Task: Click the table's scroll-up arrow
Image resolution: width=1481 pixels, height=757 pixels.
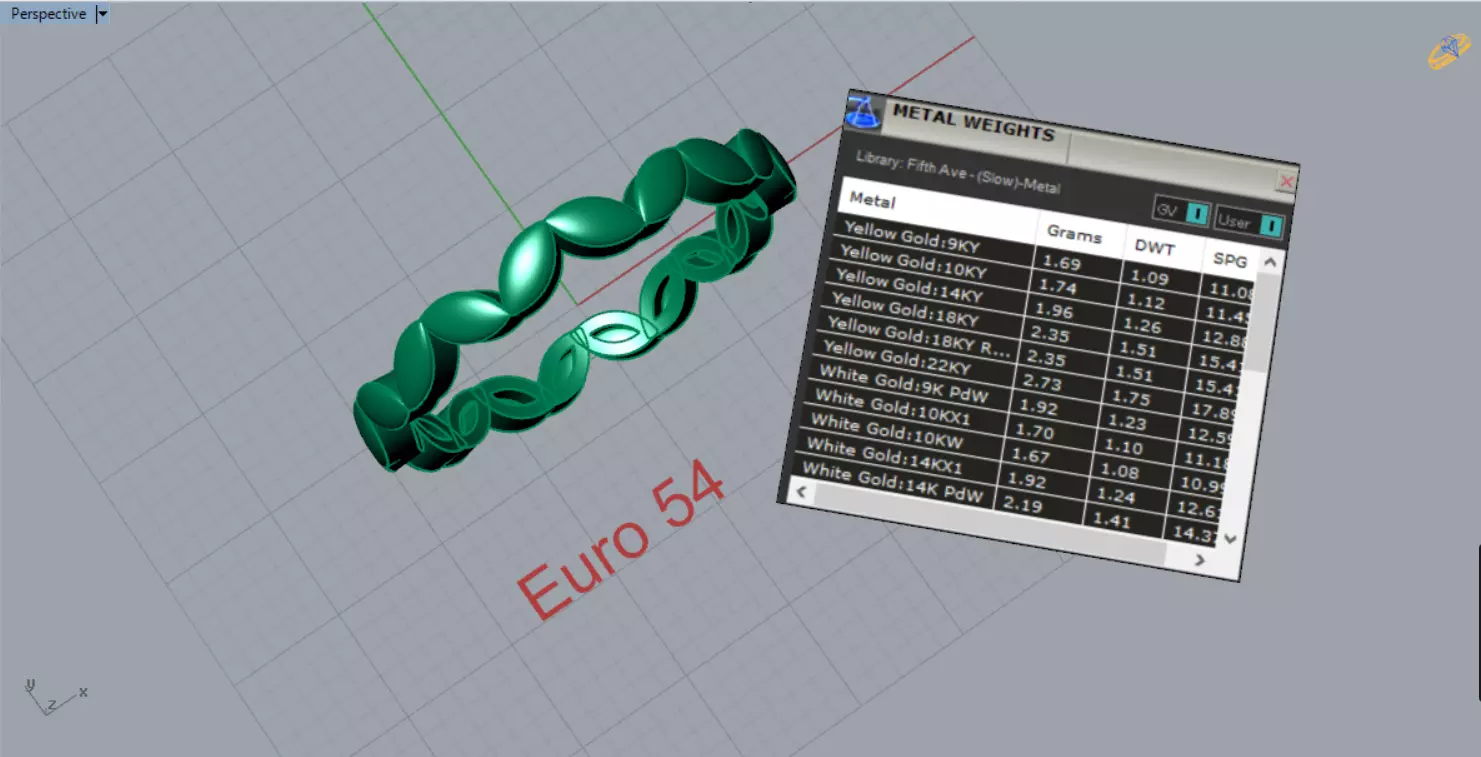Action: click(x=1268, y=263)
